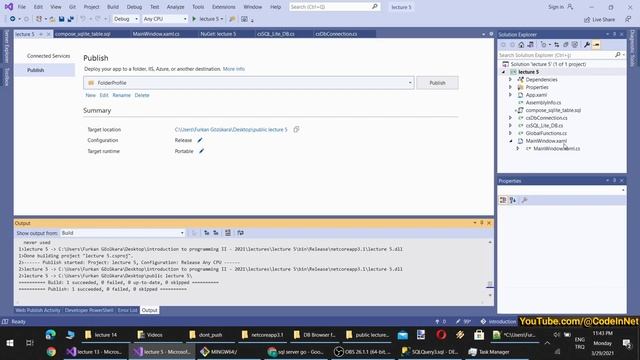
Task: Click the Search (Ctrl+Q) box
Action: (334, 7)
